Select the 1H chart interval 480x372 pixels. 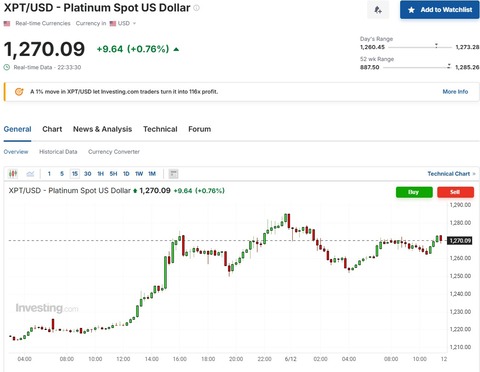click(100, 174)
